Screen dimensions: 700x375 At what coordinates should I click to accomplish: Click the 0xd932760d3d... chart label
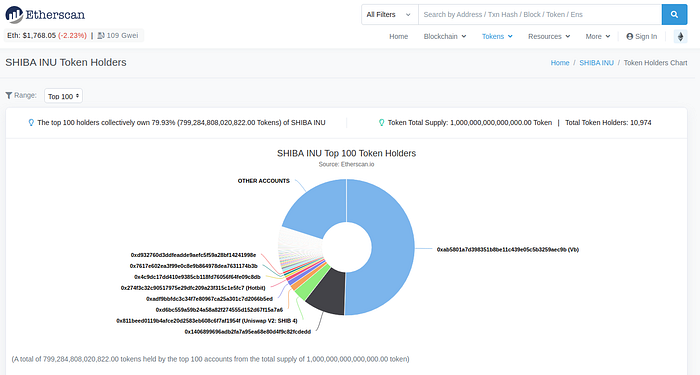(193, 255)
